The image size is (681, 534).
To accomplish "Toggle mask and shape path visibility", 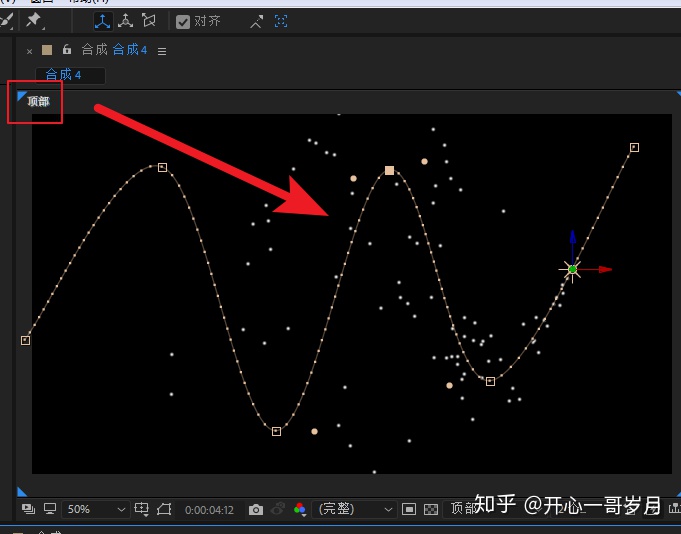I will 164,509.
